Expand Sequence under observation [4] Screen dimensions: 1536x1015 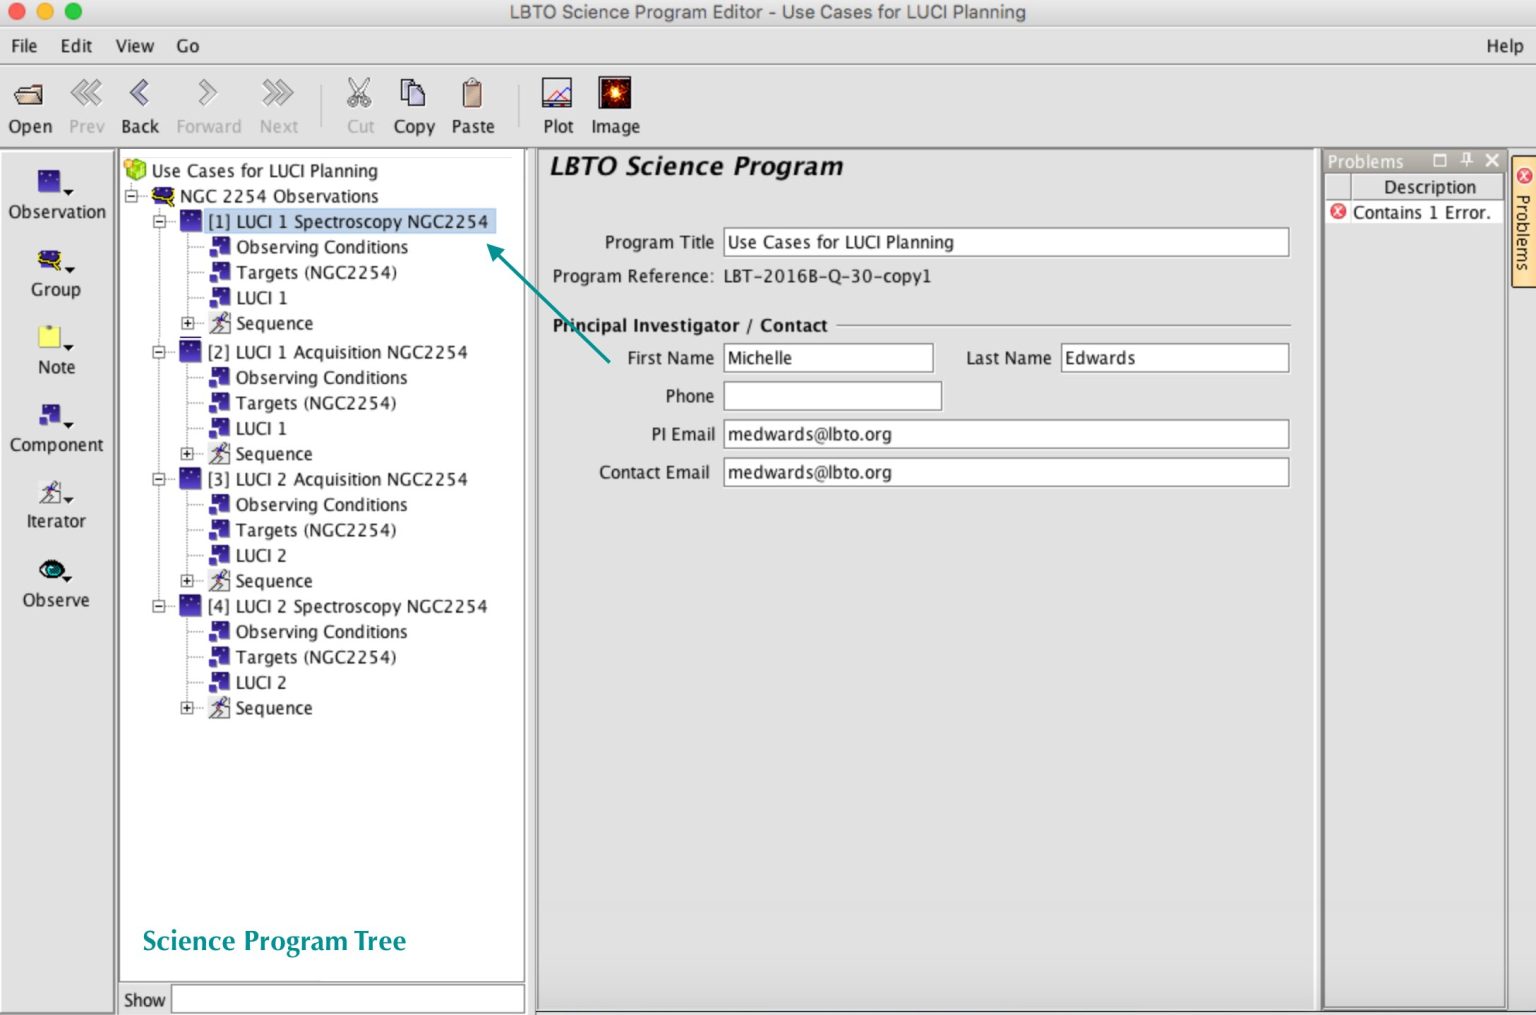coord(187,708)
